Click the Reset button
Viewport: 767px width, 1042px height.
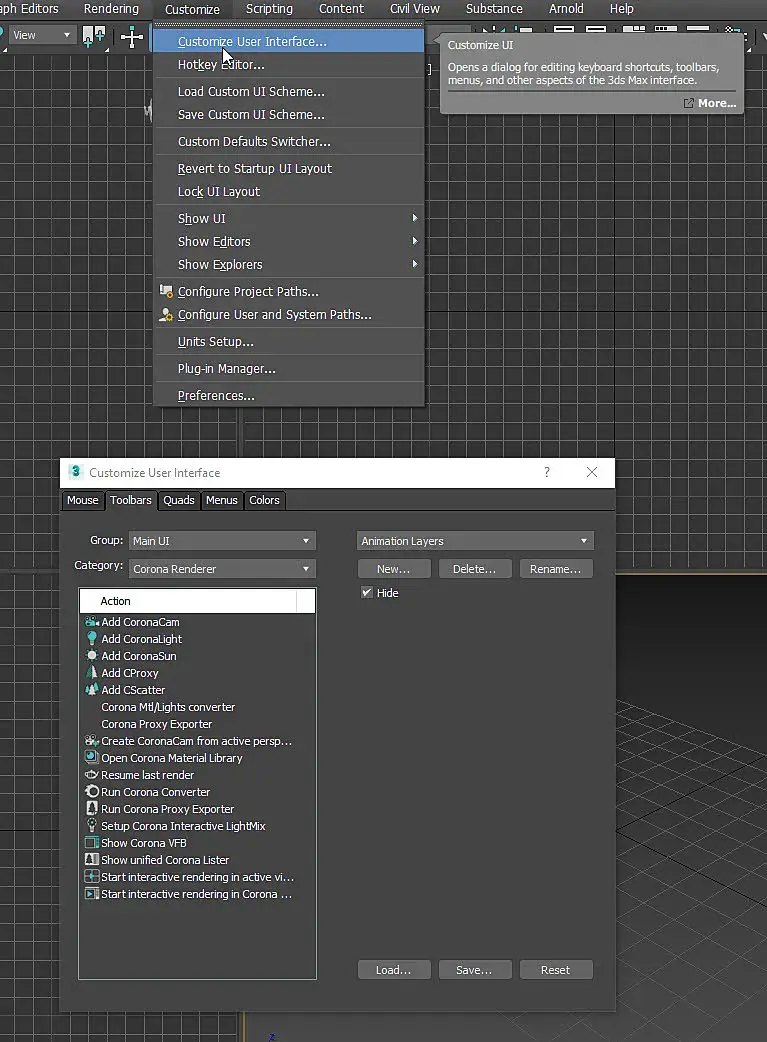pos(556,970)
